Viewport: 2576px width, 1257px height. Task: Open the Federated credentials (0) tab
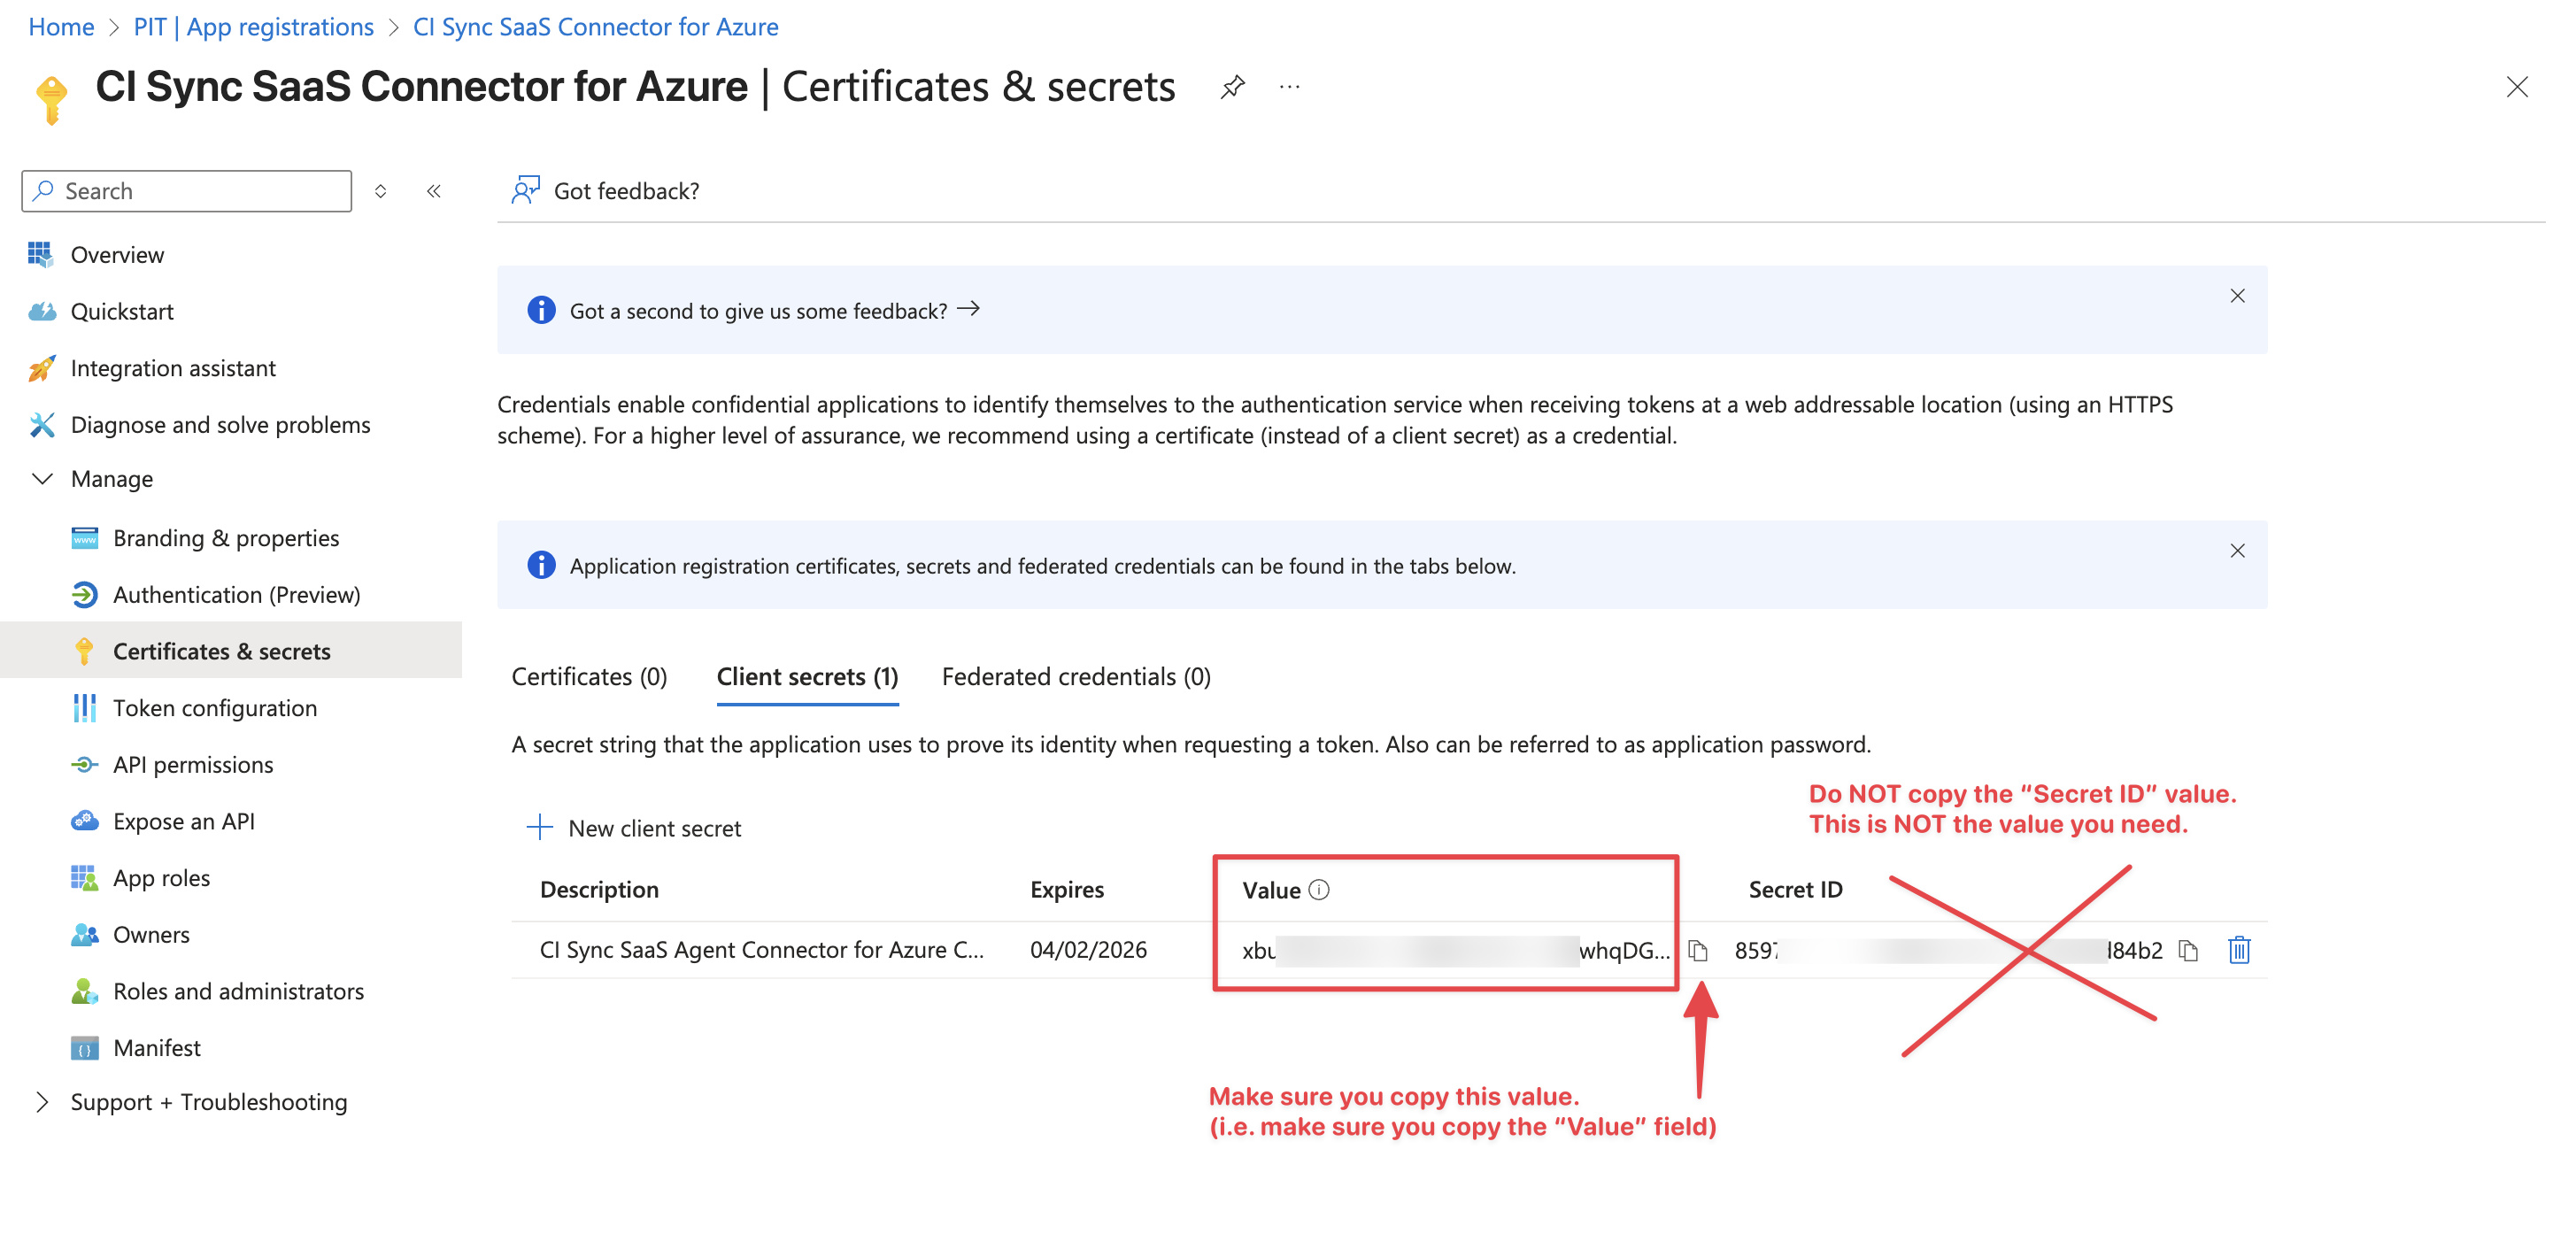point(1076,677)
